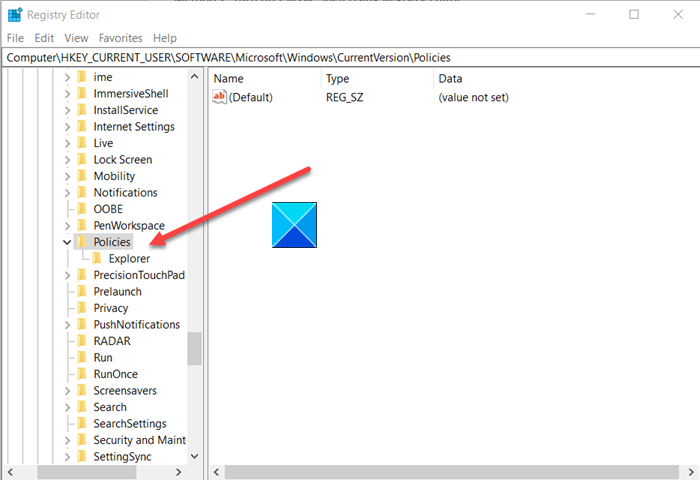Expand the Internet Settings key
This screenshot has width=700, height=480.
[x=67, y=127]
